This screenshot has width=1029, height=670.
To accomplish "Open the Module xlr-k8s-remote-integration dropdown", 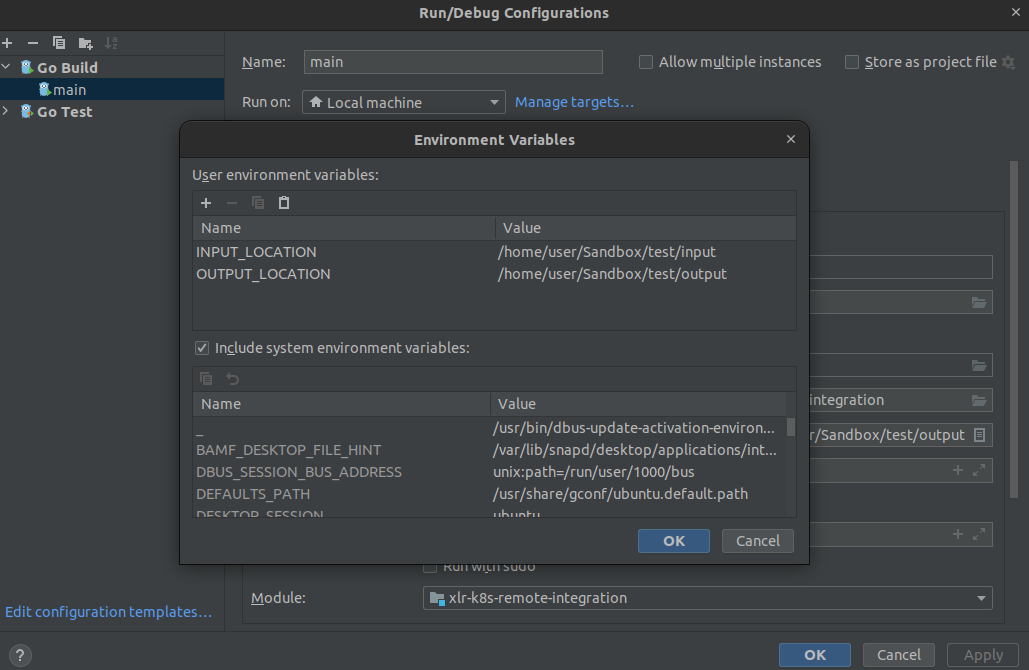I will click(707, 598).
